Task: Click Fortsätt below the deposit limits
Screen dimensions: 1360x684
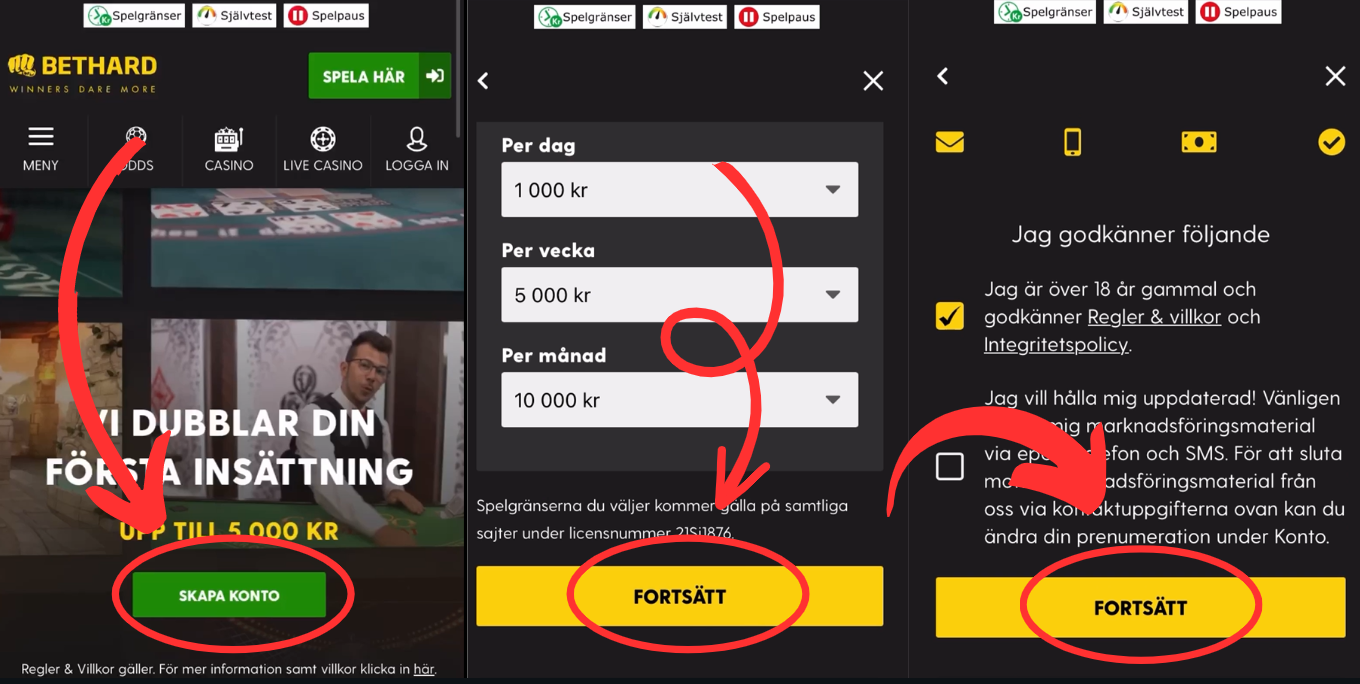Action: pos(680,596)
